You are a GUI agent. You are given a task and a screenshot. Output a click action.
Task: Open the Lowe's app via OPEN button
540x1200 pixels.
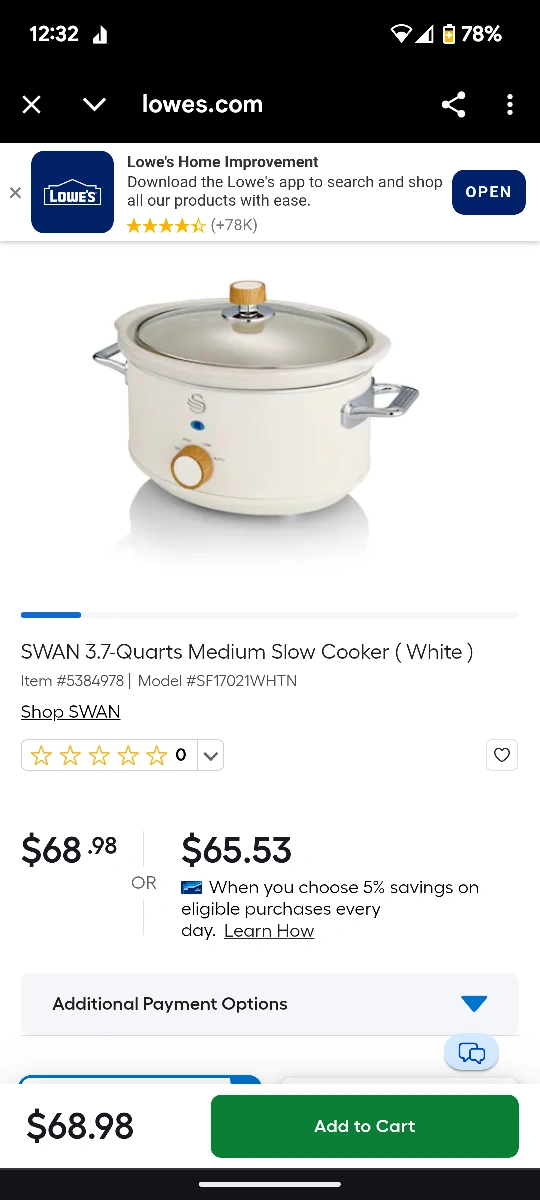(488, 192)
